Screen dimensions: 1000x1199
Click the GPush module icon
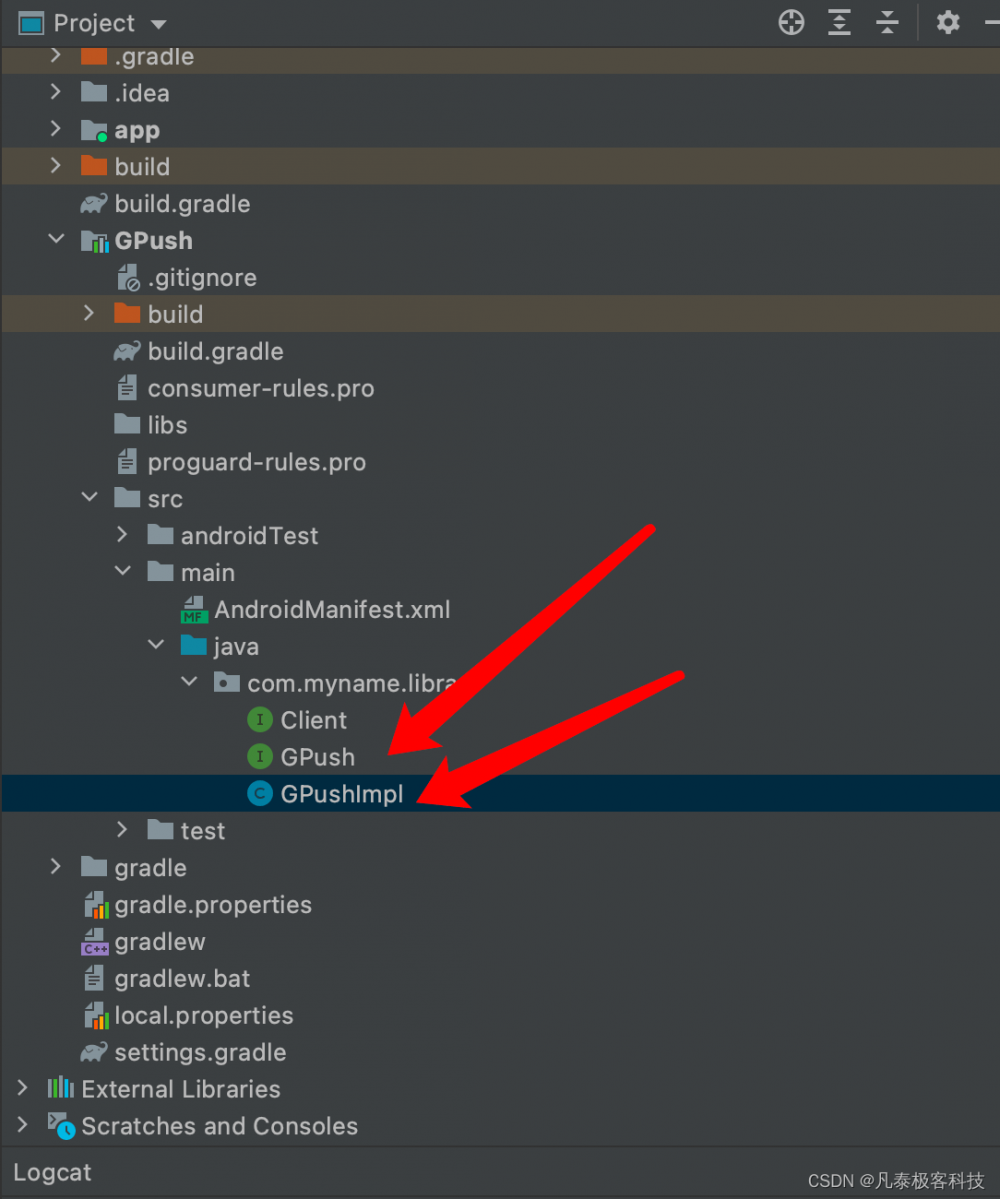[x=95, y=241]
